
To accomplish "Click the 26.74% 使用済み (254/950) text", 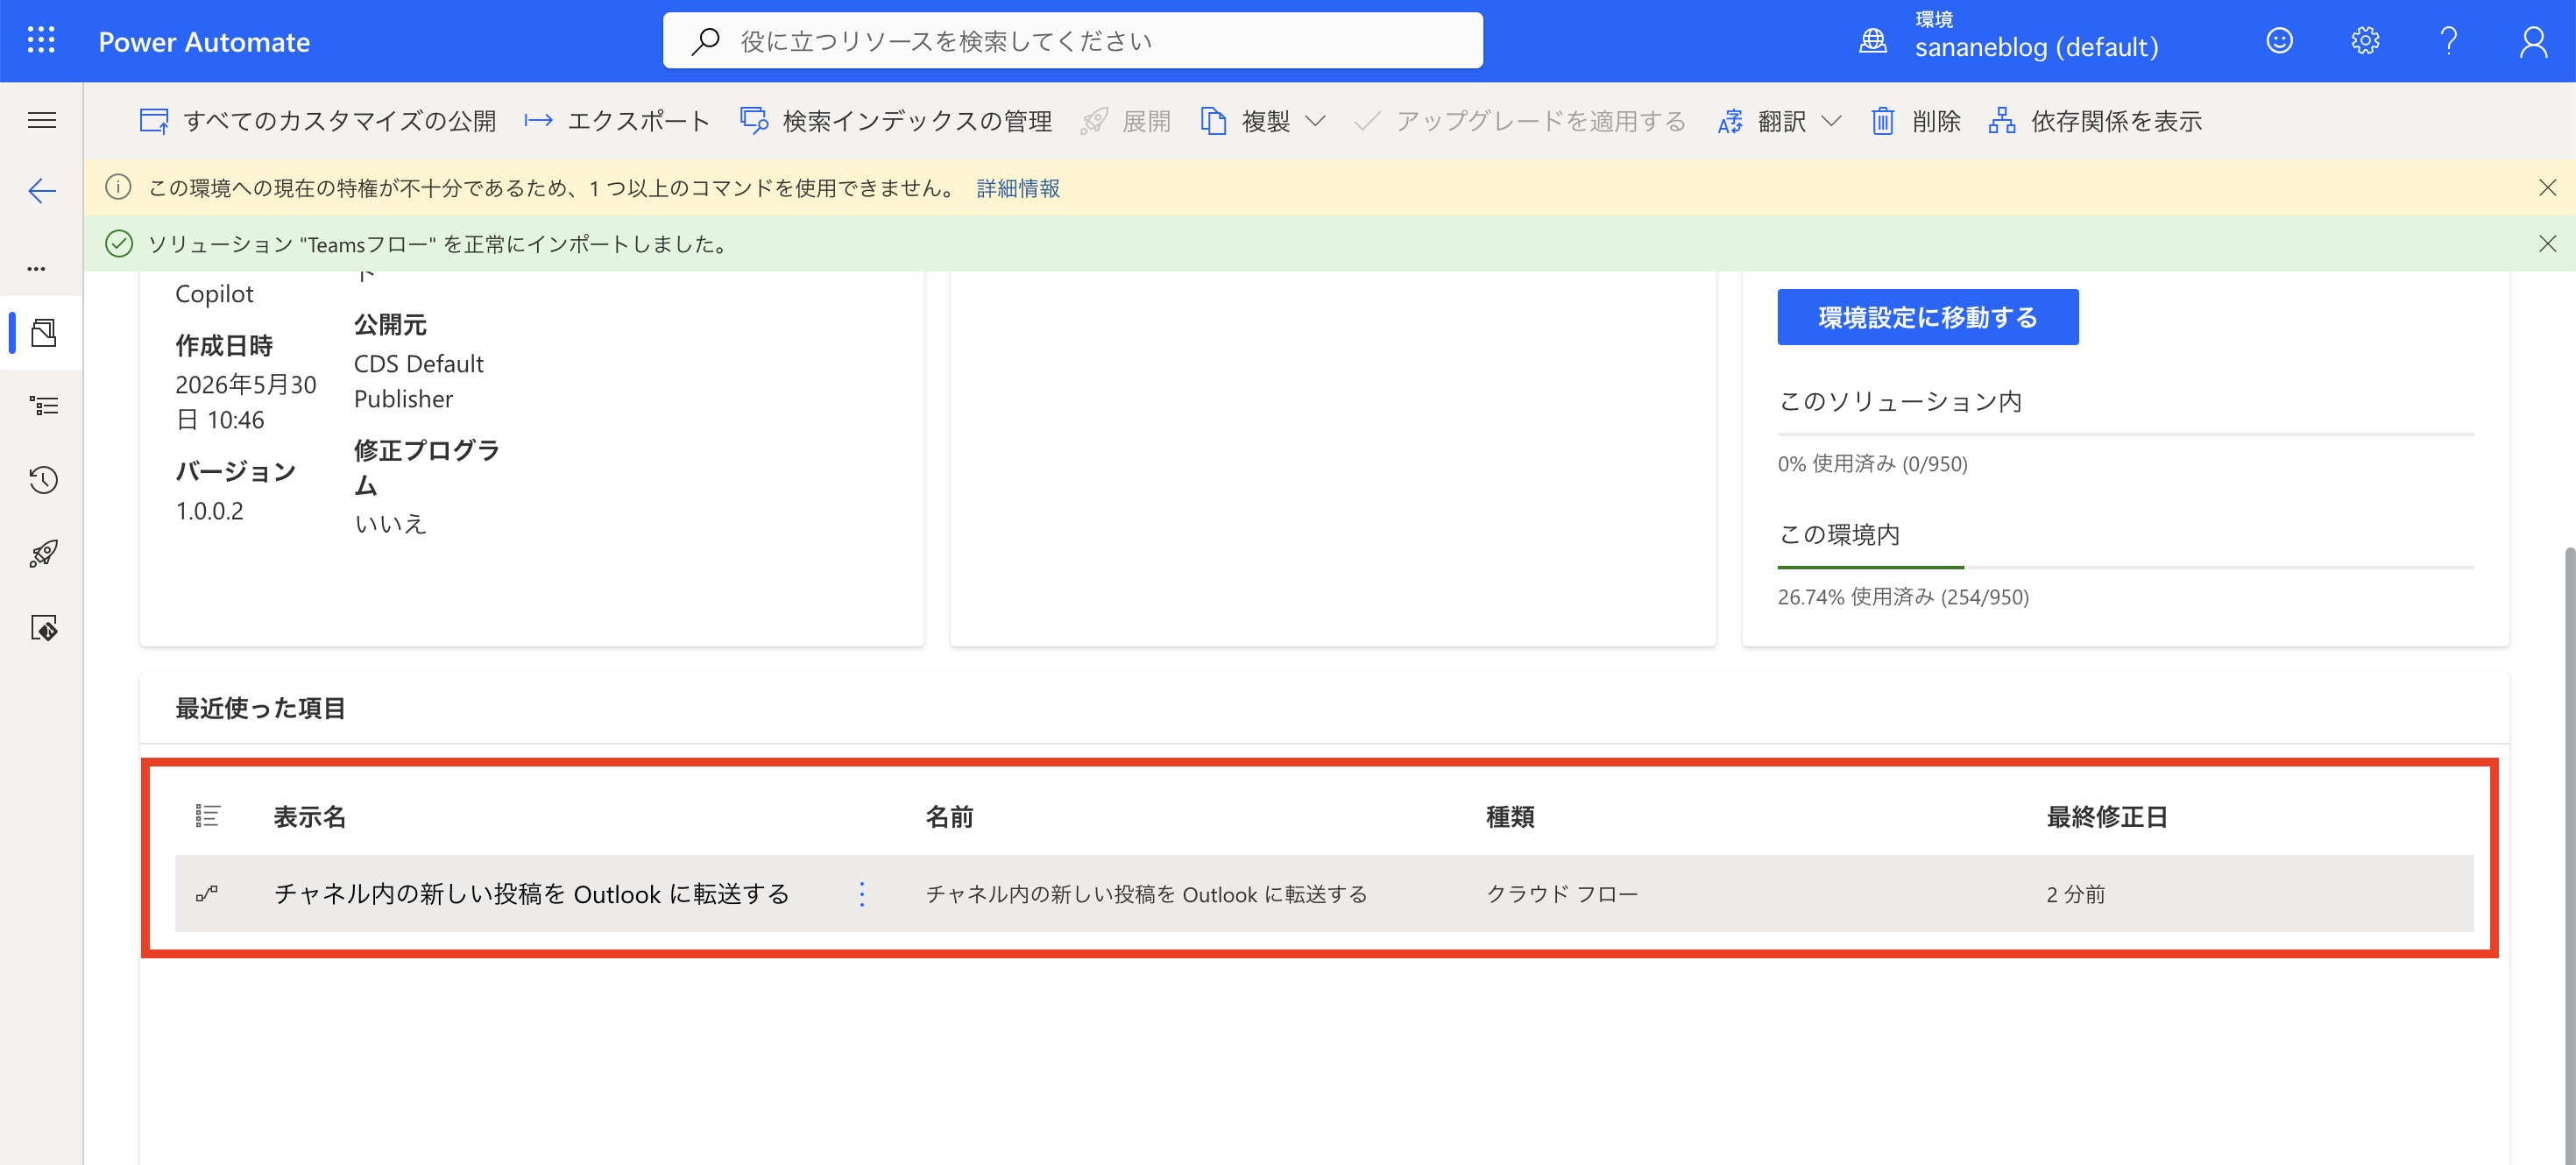I will tap(1902, 597).
